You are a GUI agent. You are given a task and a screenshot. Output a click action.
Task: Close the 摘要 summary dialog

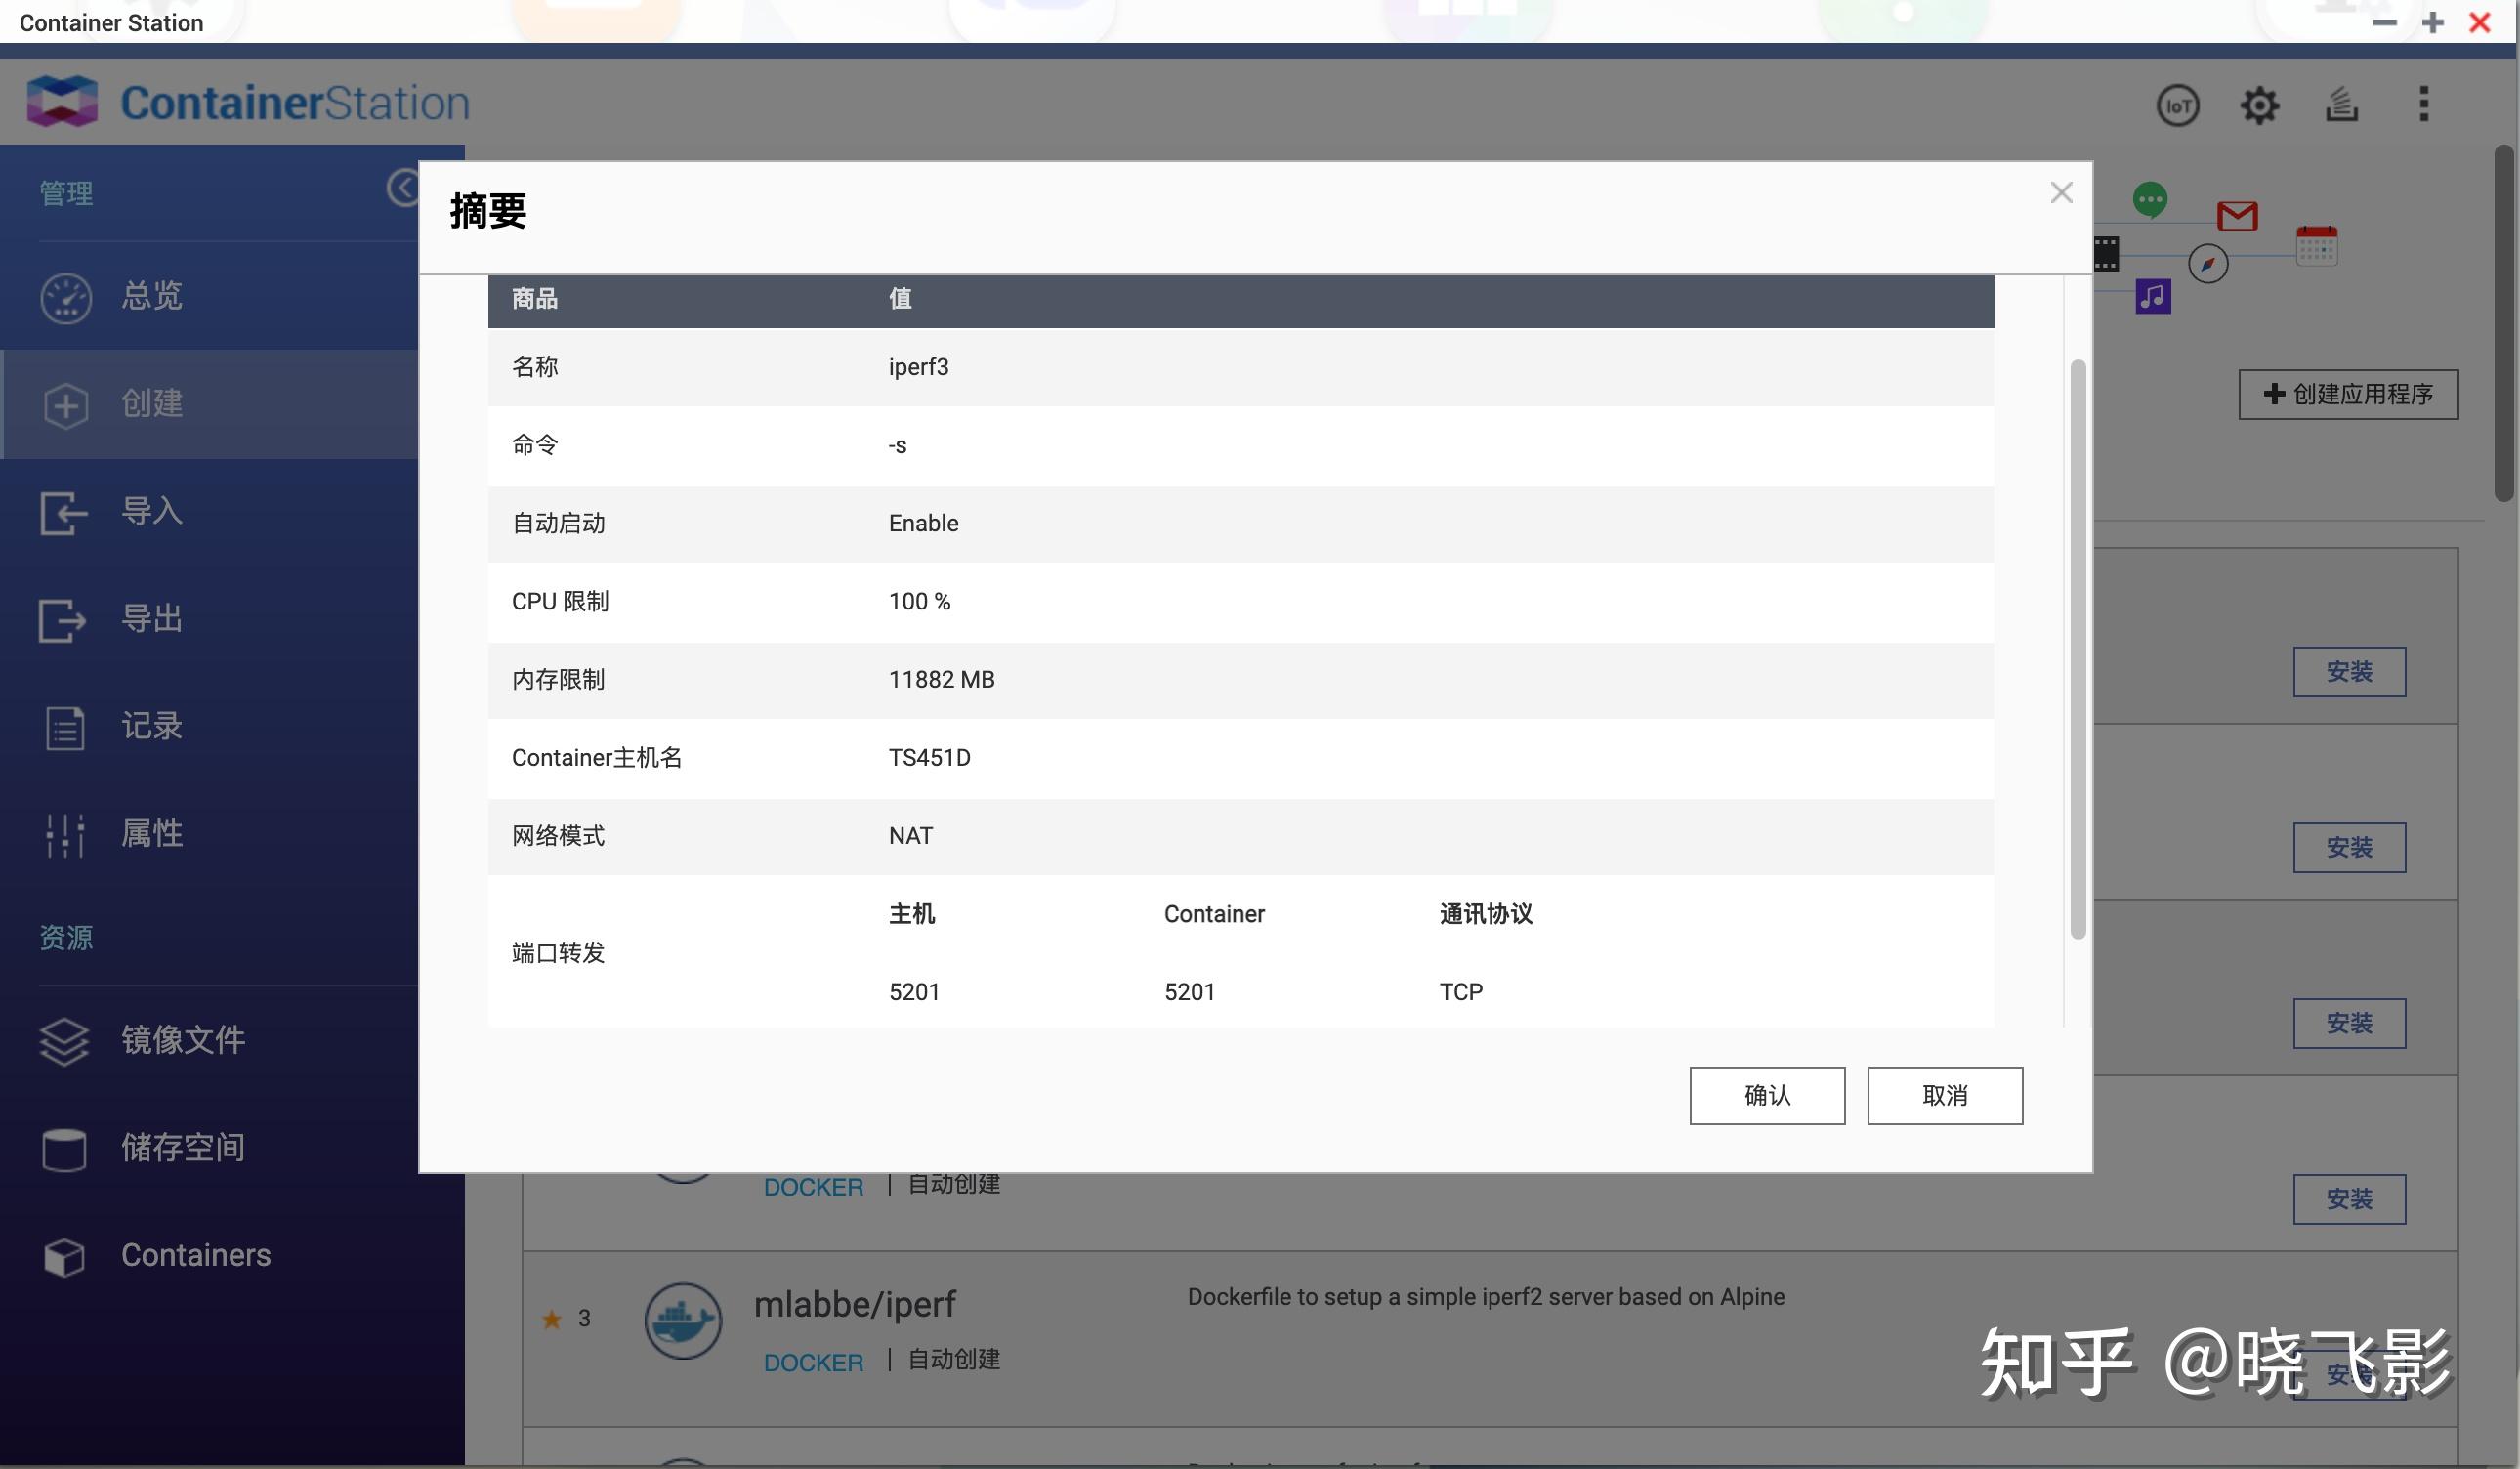2061,192
